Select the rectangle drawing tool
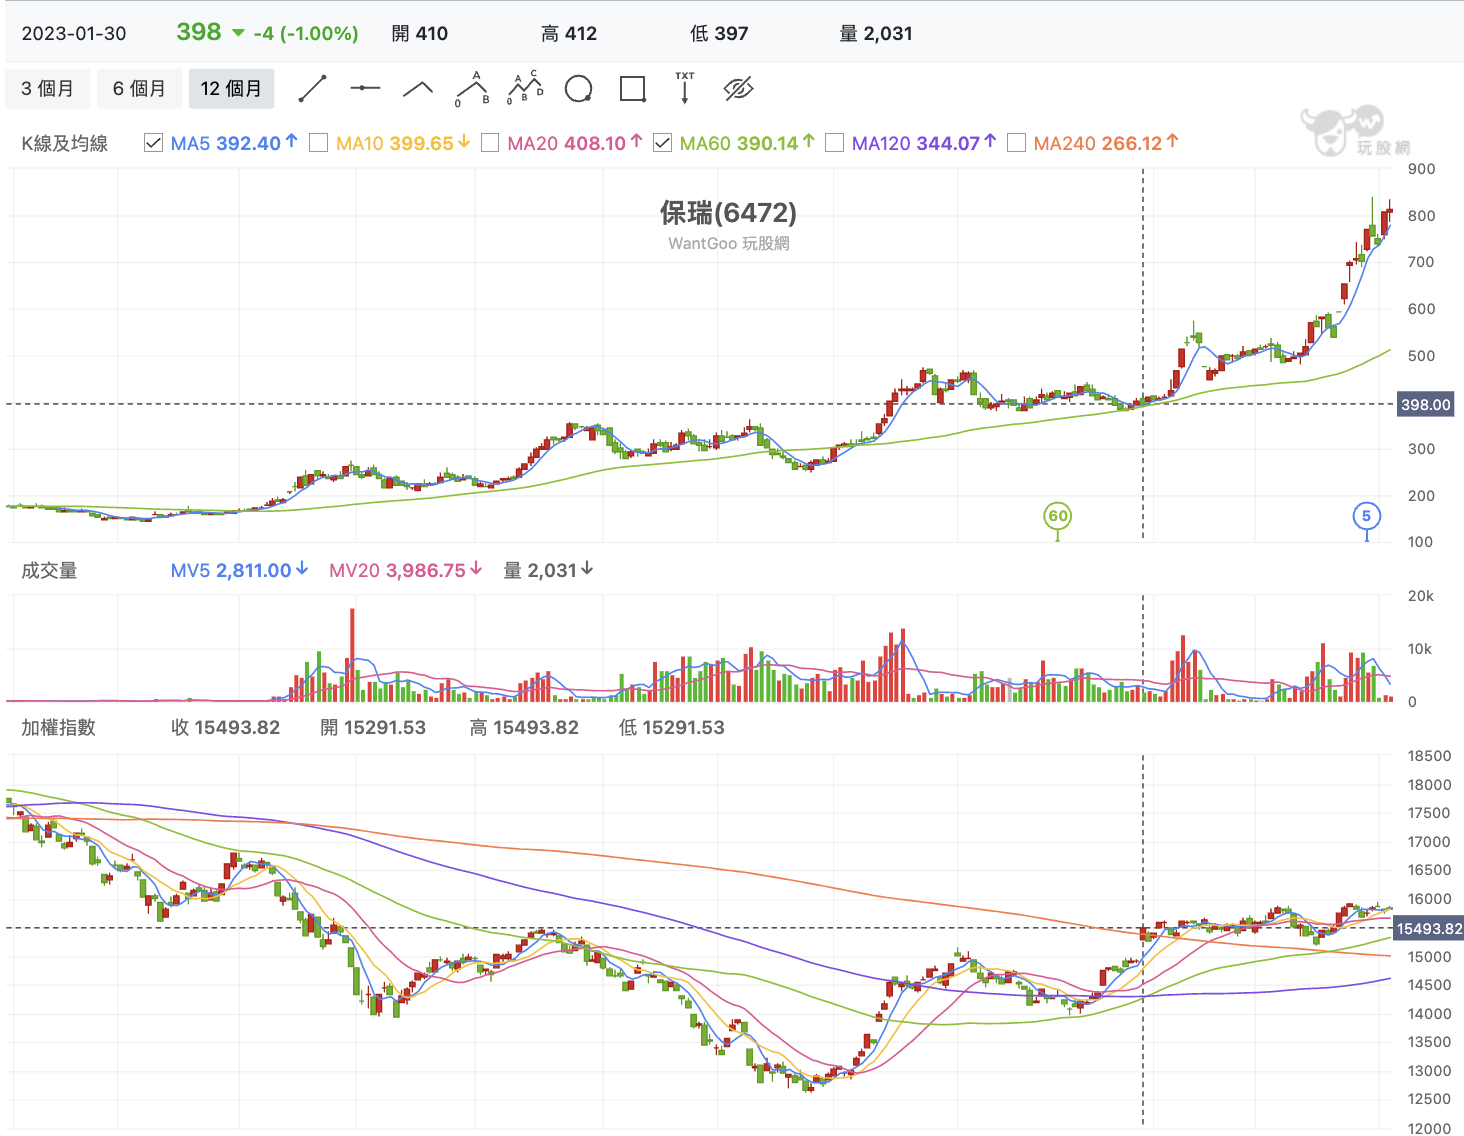Viewport: 1464px width, 1136px height. click(632, 89)
